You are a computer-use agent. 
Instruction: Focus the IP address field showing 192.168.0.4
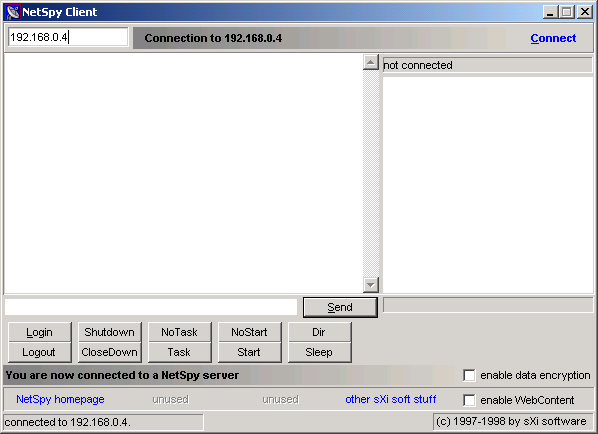coord(68,37)
